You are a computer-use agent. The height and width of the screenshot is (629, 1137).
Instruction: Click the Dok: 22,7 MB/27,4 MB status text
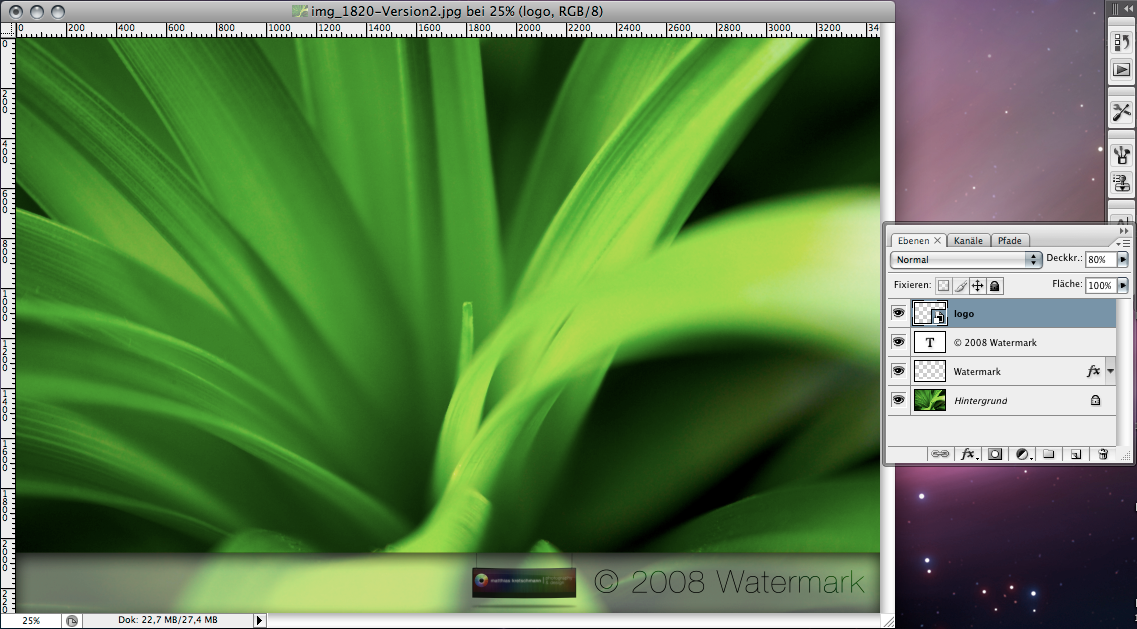coord(168,620)
